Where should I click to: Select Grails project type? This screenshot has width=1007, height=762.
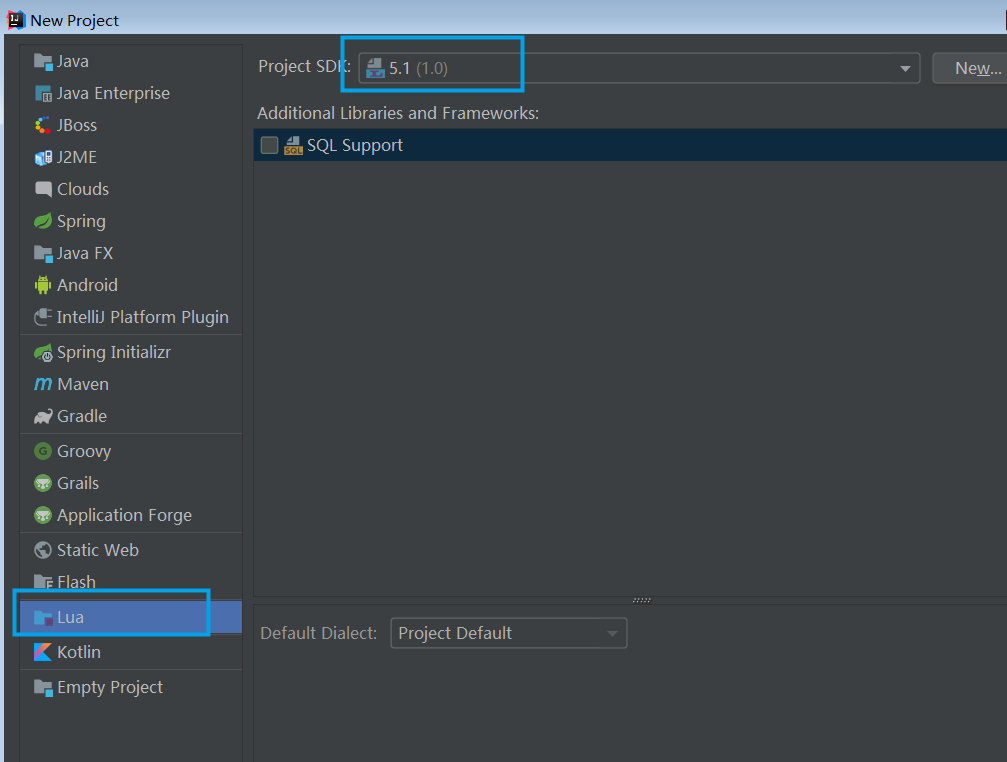tap(131, 483)
